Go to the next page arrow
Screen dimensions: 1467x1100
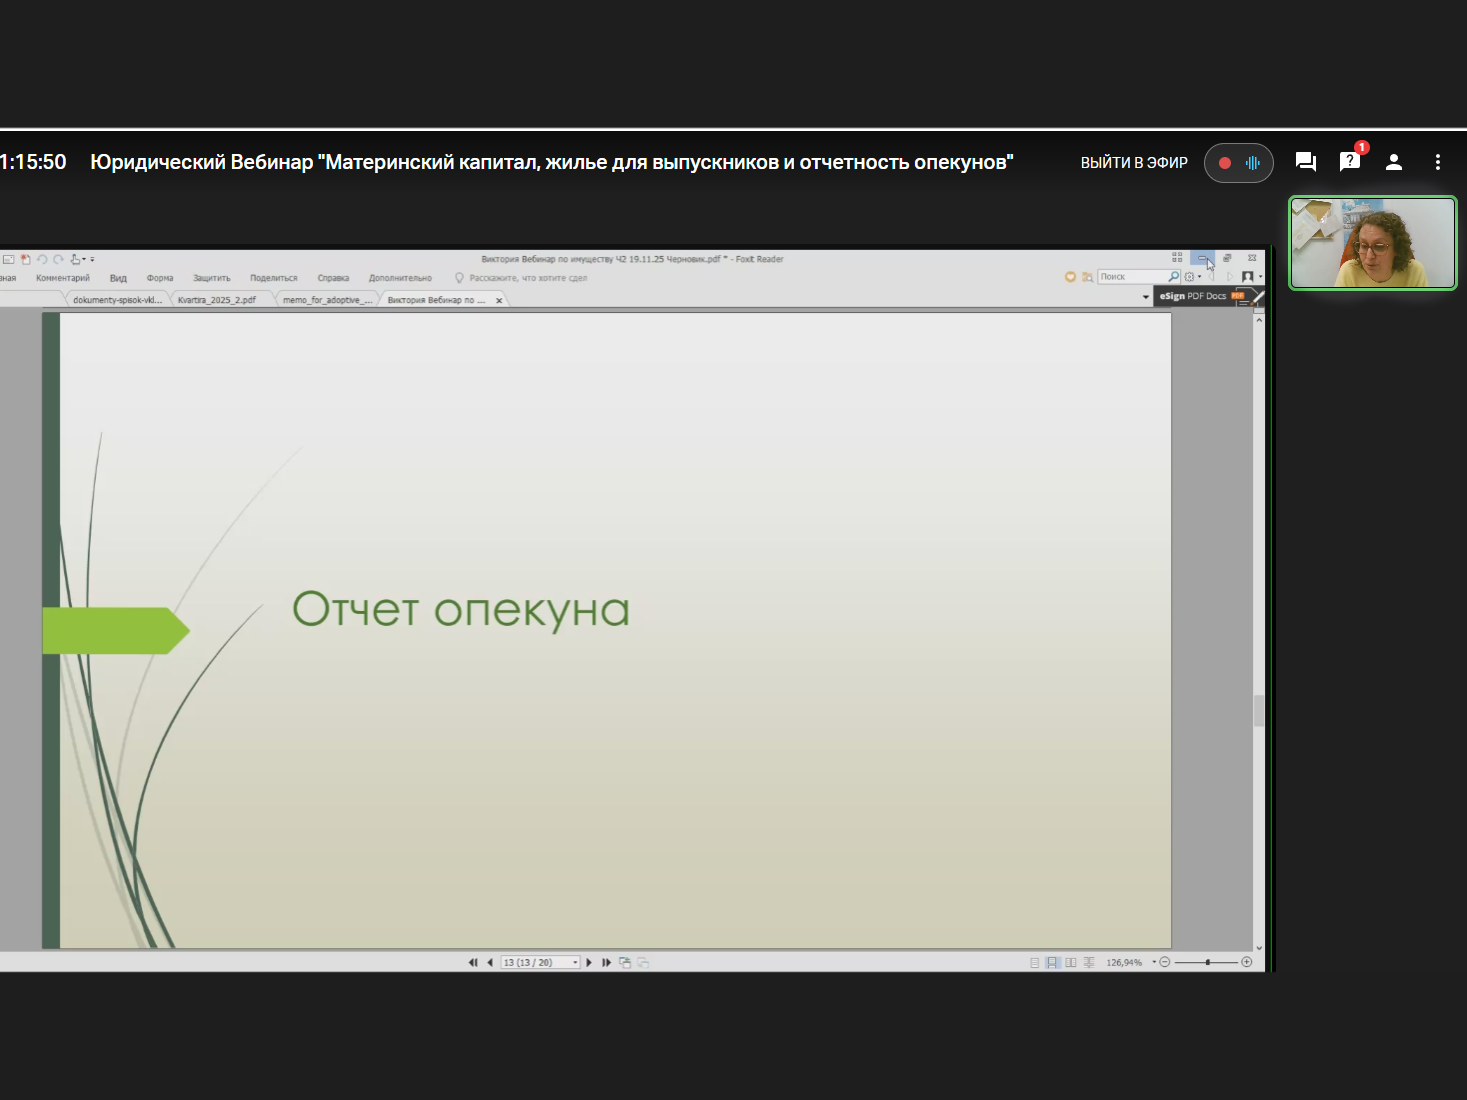(589, 962)
